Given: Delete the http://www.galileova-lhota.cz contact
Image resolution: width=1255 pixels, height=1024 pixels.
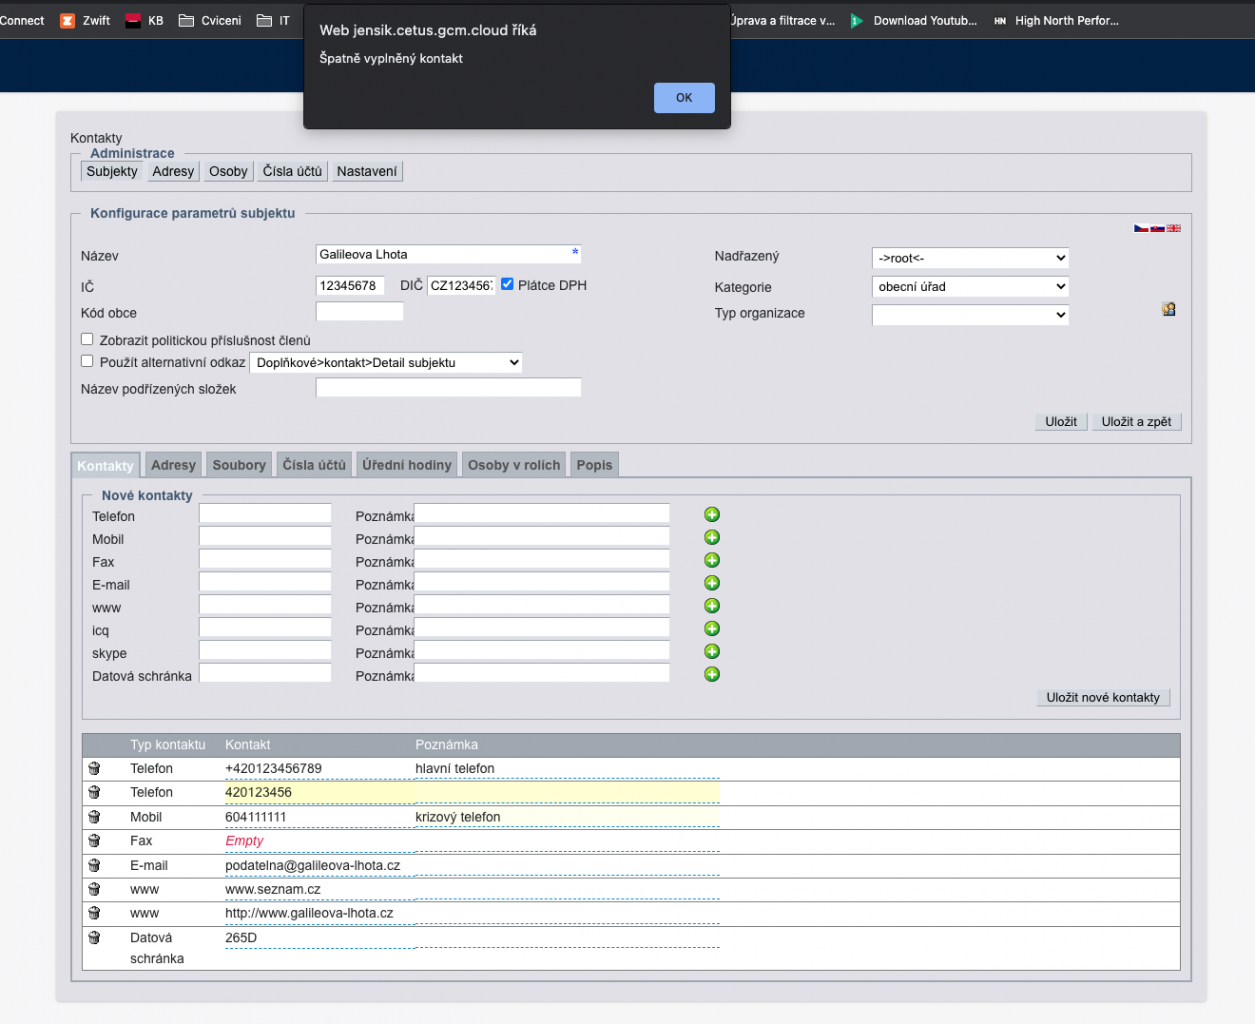Looking at the screenshot, I should [x=94, y=913].
